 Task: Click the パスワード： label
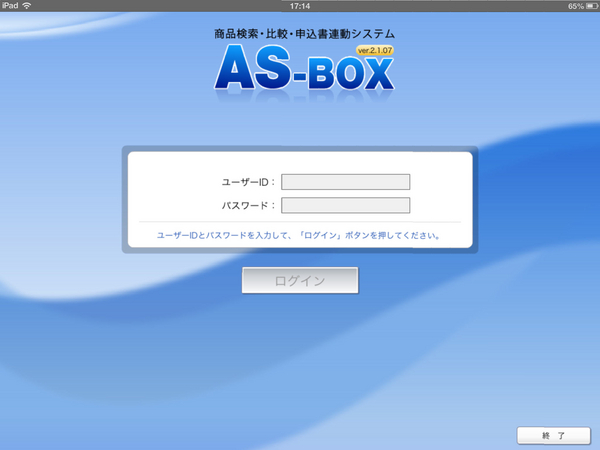[x=248, y=207]
